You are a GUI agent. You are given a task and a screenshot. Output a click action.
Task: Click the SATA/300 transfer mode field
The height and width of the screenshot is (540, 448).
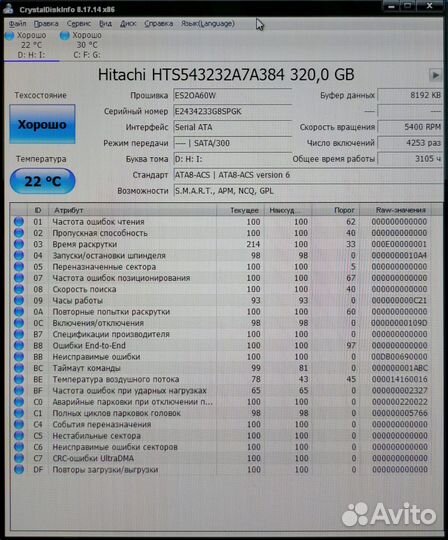click(232, 143)
